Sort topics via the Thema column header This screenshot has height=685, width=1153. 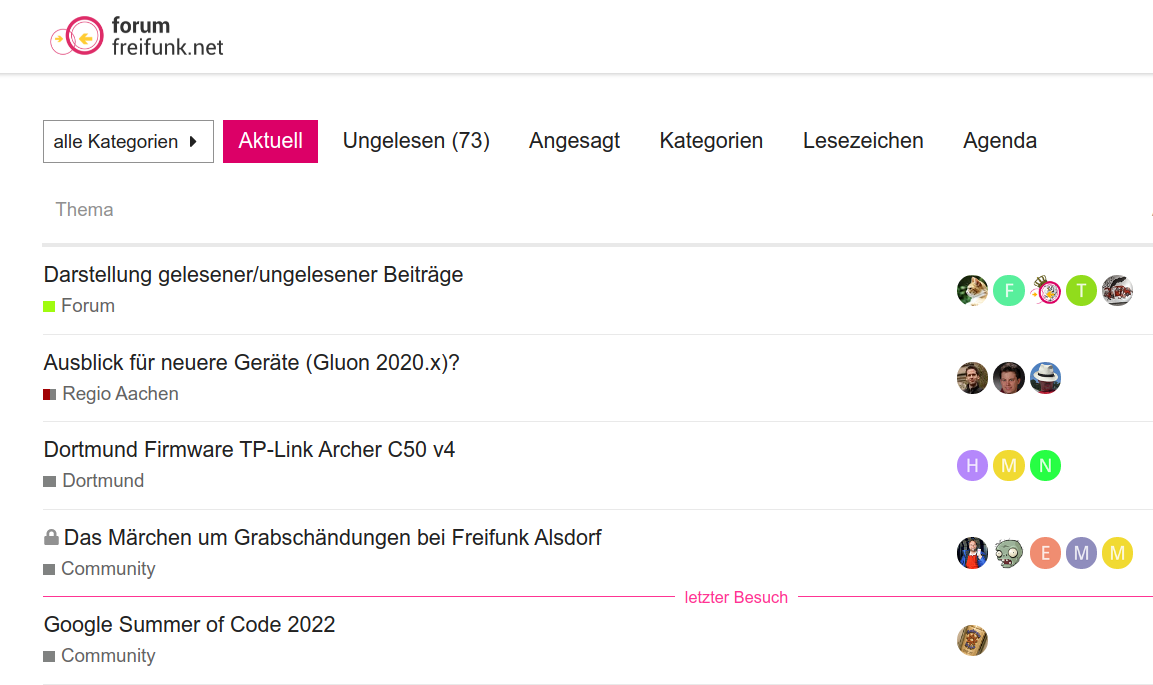pyautogui.click(x=85, y=210)
